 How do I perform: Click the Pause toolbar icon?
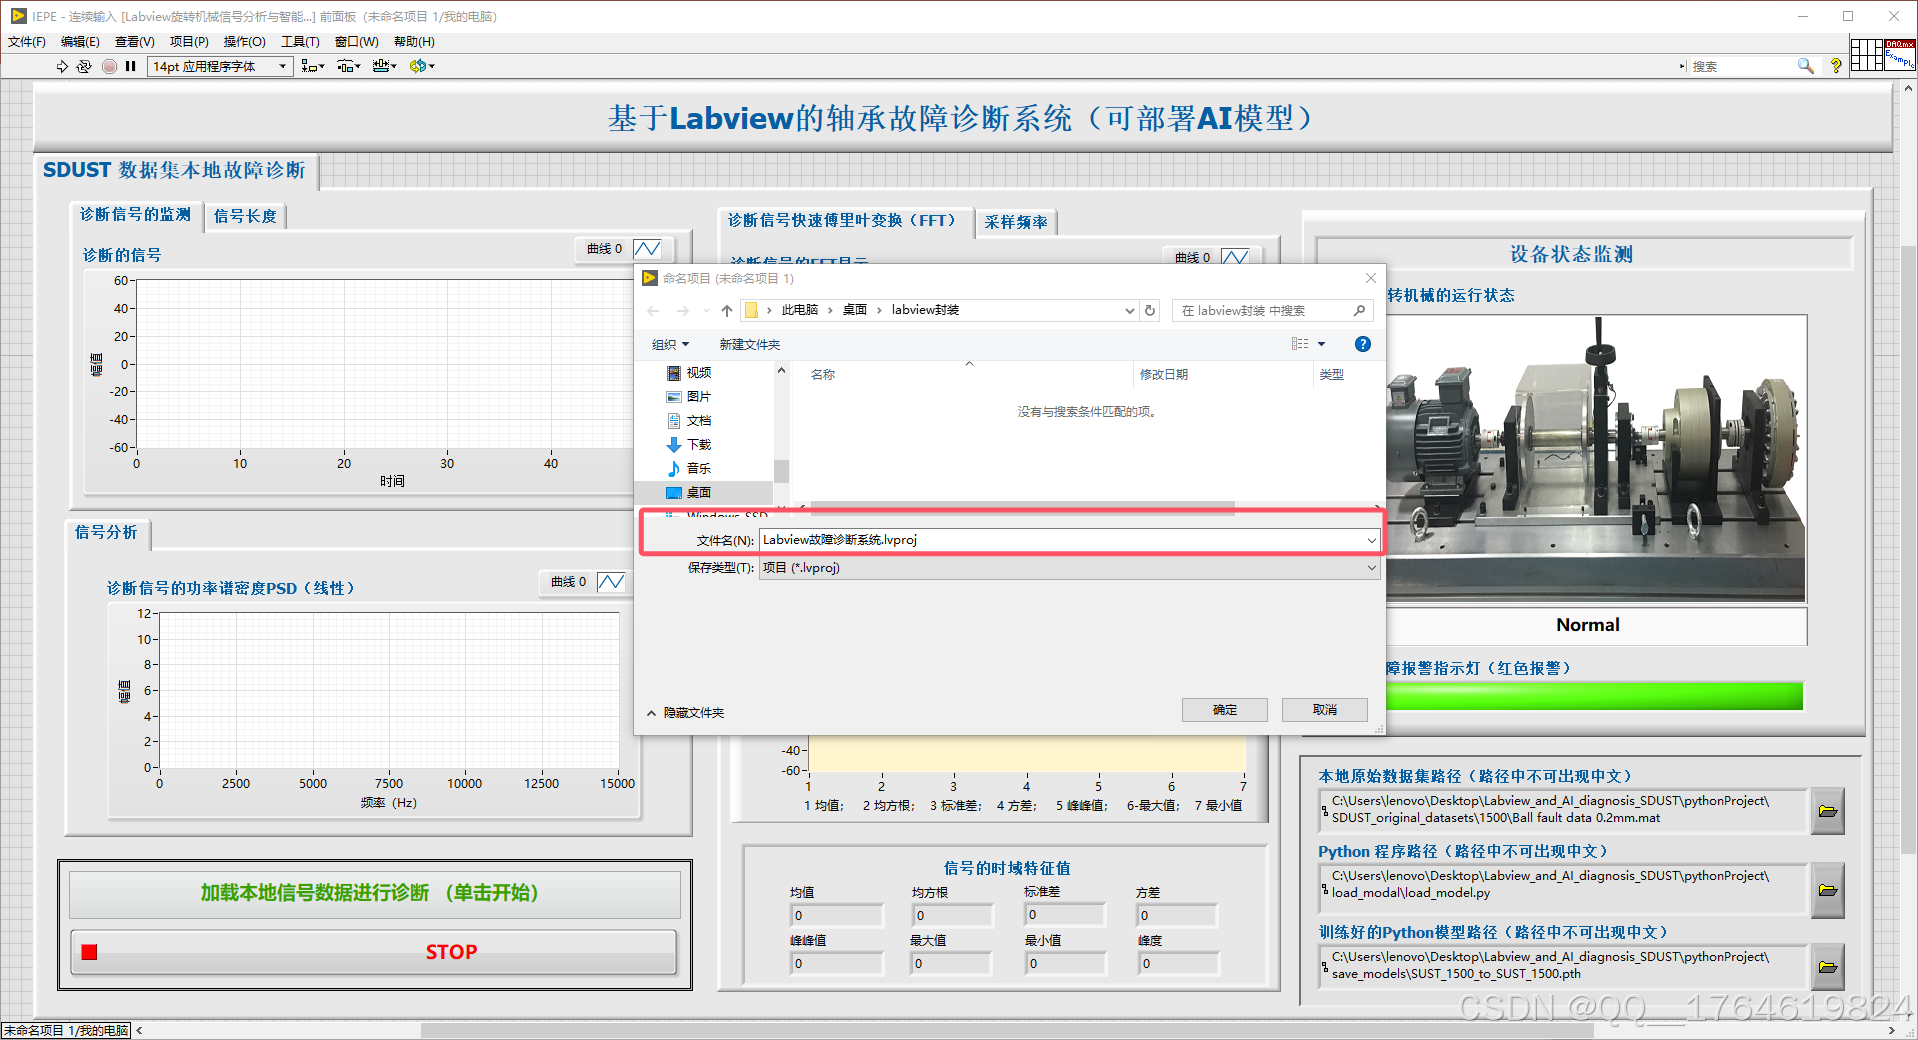pos(131,66)
